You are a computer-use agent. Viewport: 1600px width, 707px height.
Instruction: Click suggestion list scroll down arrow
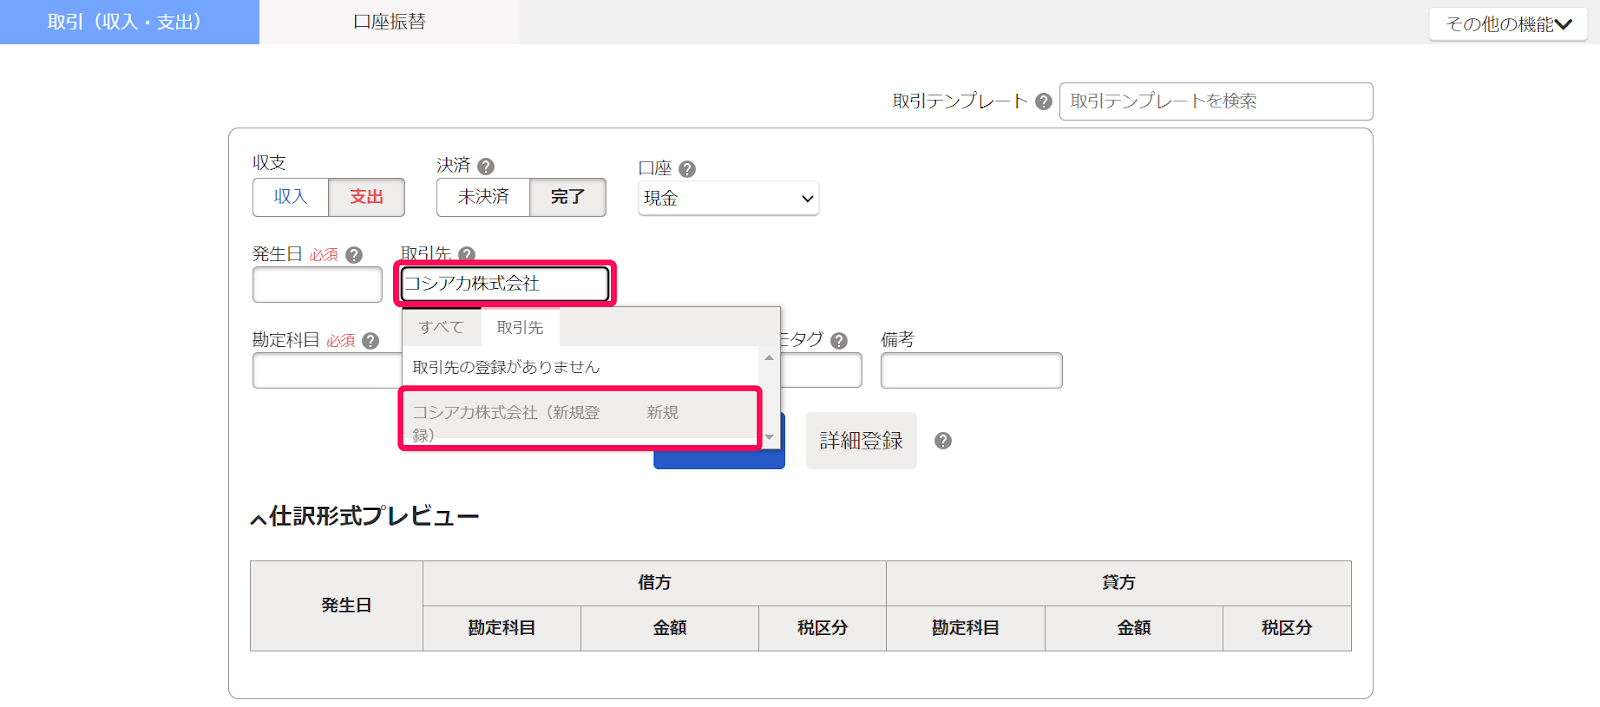(769, 437)
